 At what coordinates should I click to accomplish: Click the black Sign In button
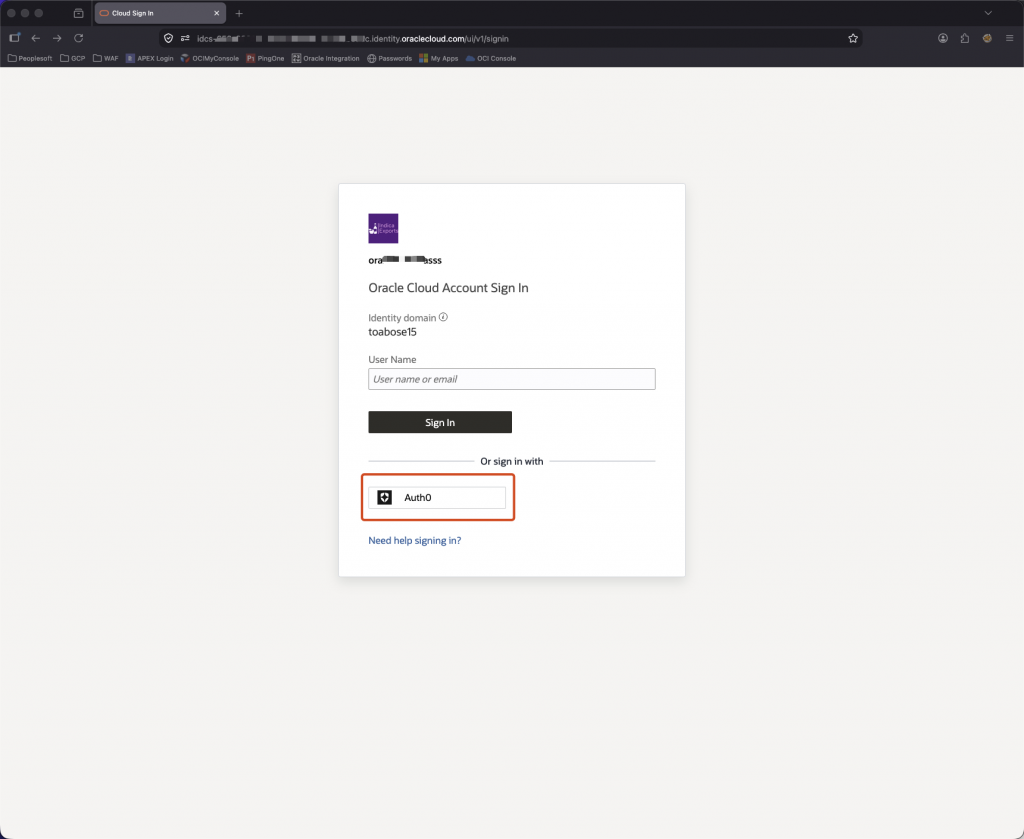(x=440, y=422)
